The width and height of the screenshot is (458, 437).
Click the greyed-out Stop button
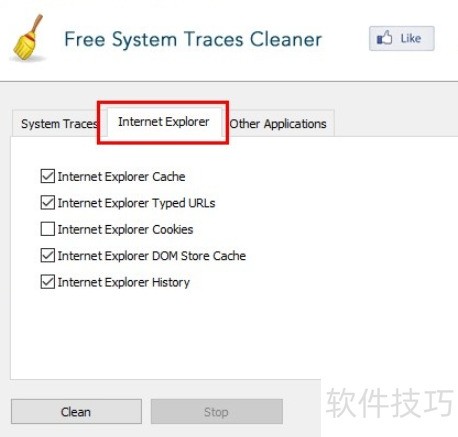click(x=217, y=412)
